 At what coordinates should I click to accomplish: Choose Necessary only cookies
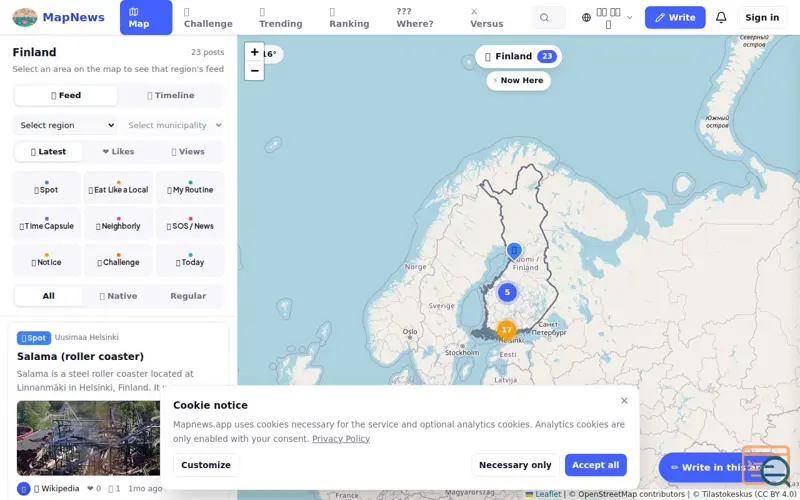coord(515,465)
